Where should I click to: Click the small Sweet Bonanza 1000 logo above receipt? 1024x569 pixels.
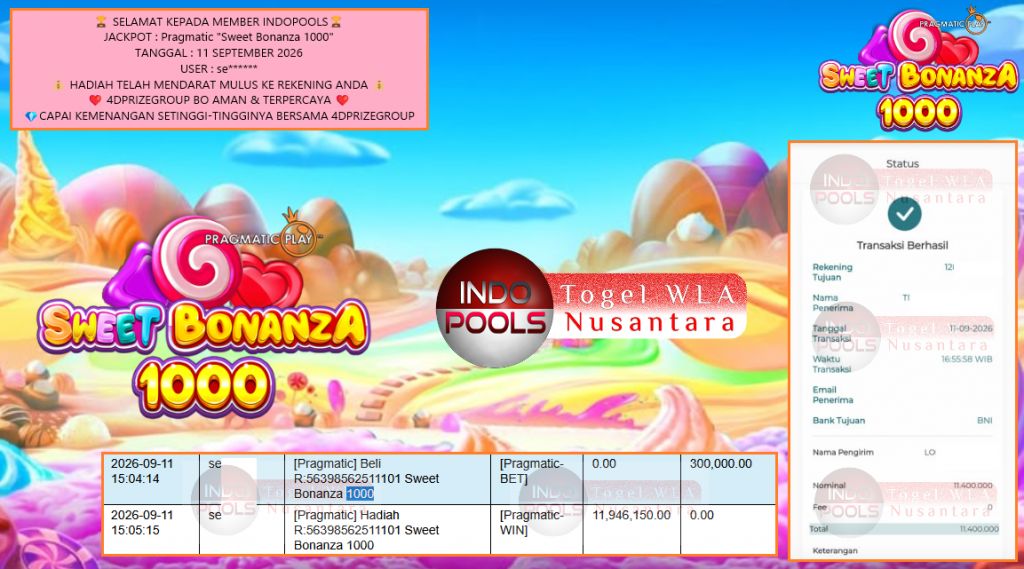coord(918,69)
